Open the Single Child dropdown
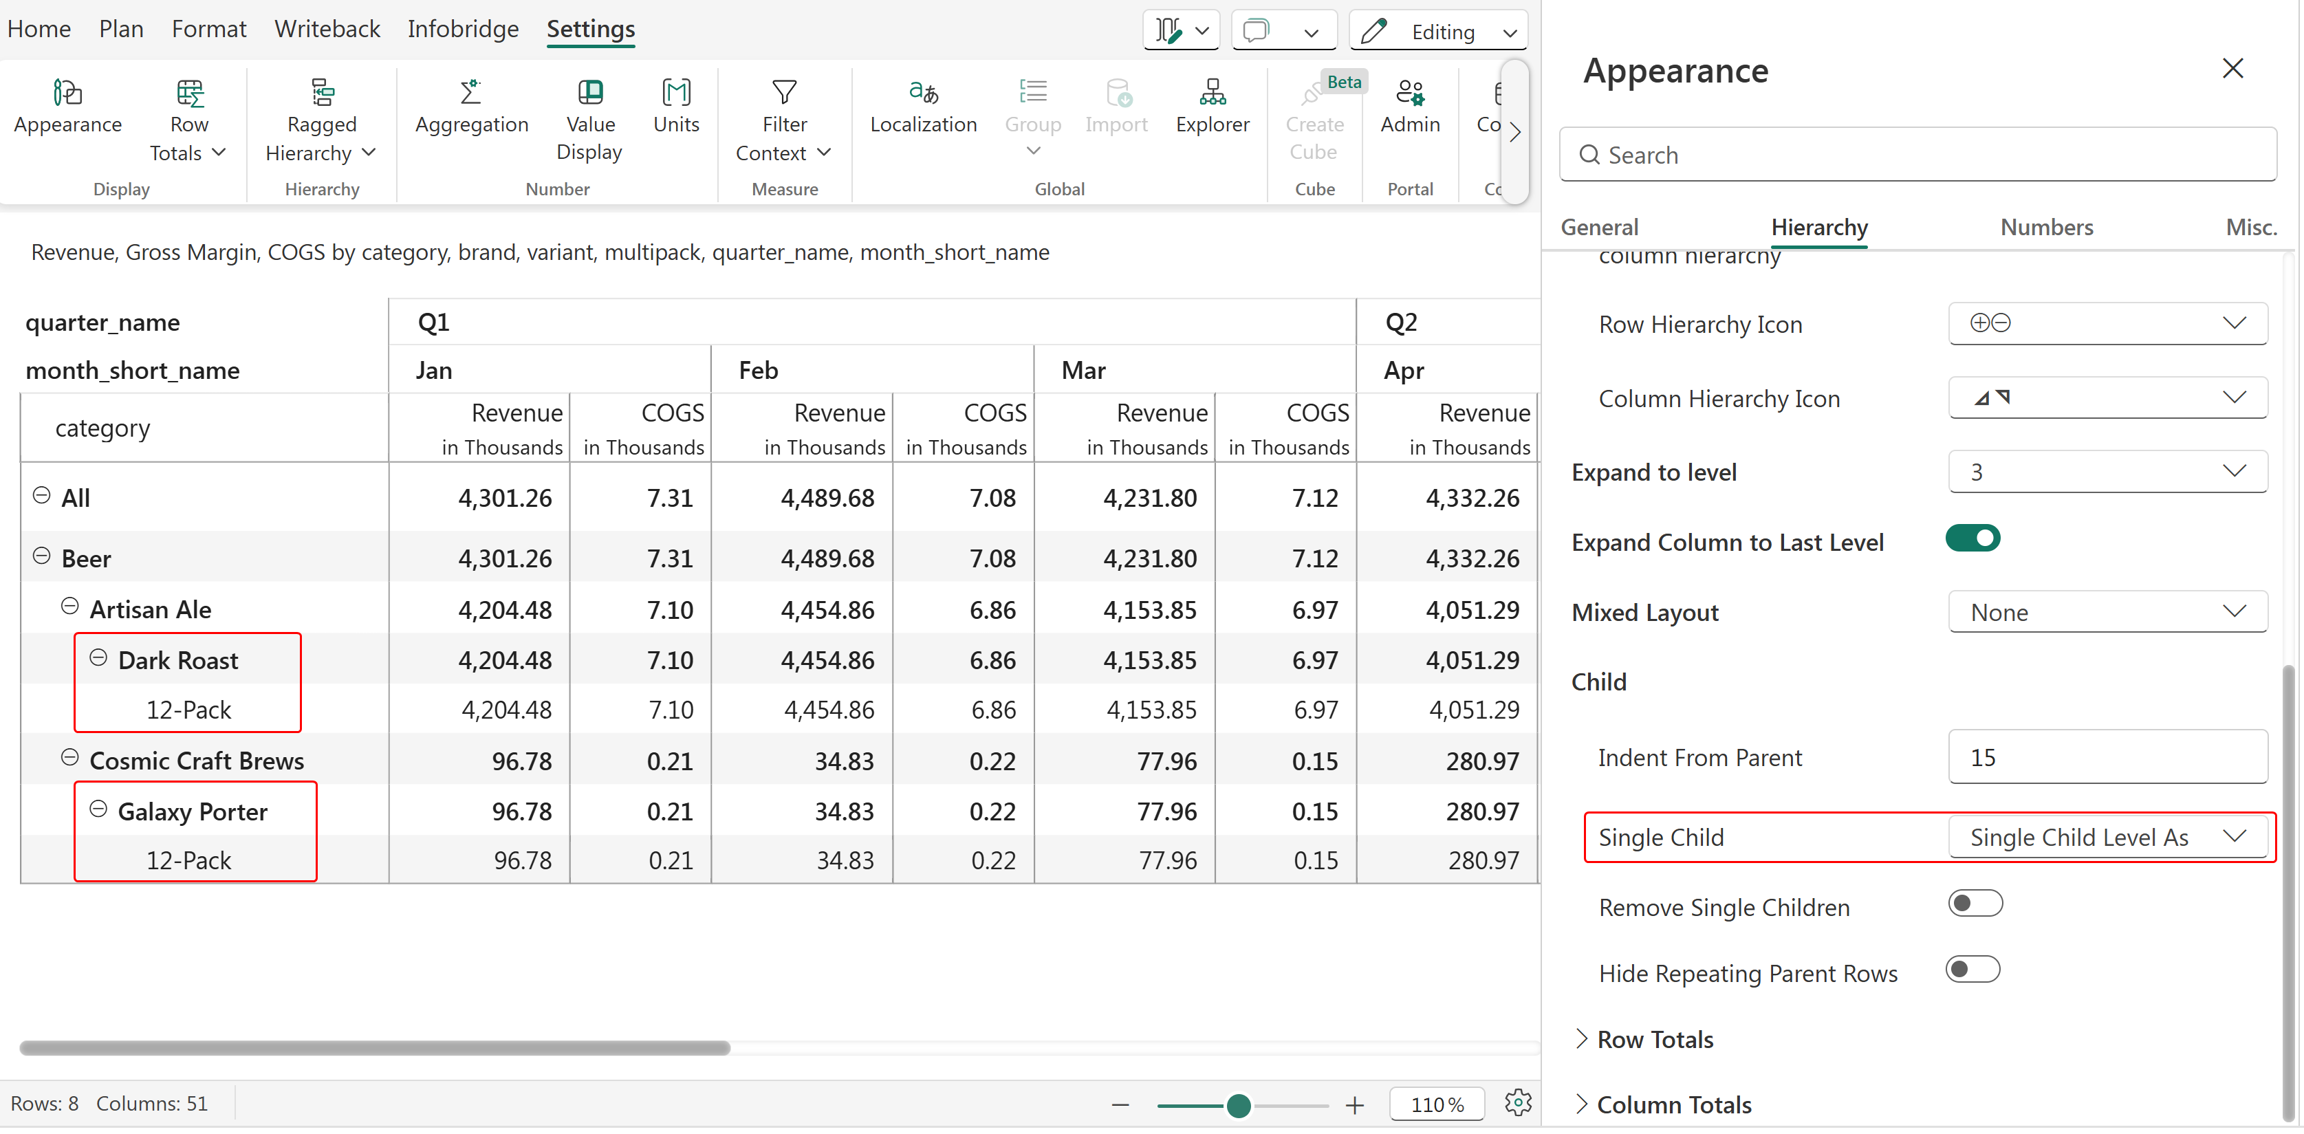2304x1134 pixels. [x=2107, y=837]
